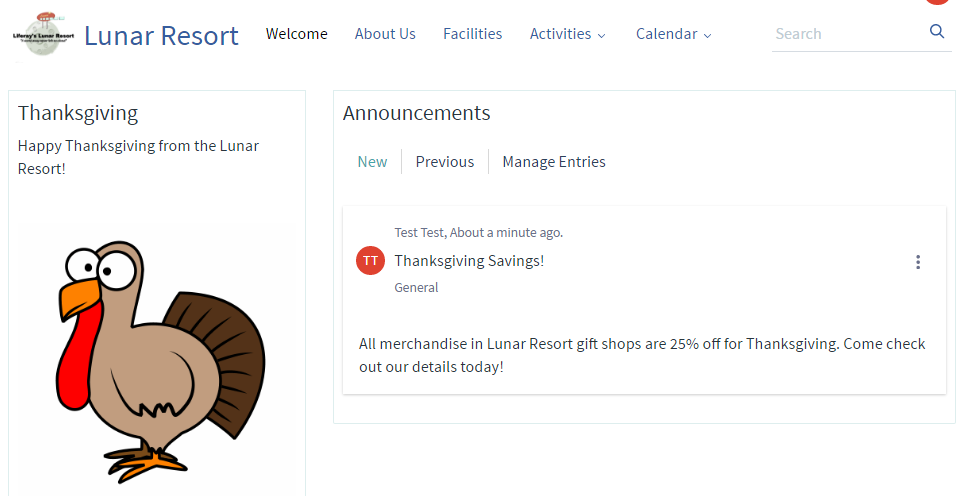
Task: Click the red TT user avatar
Action: coord(371,261)
